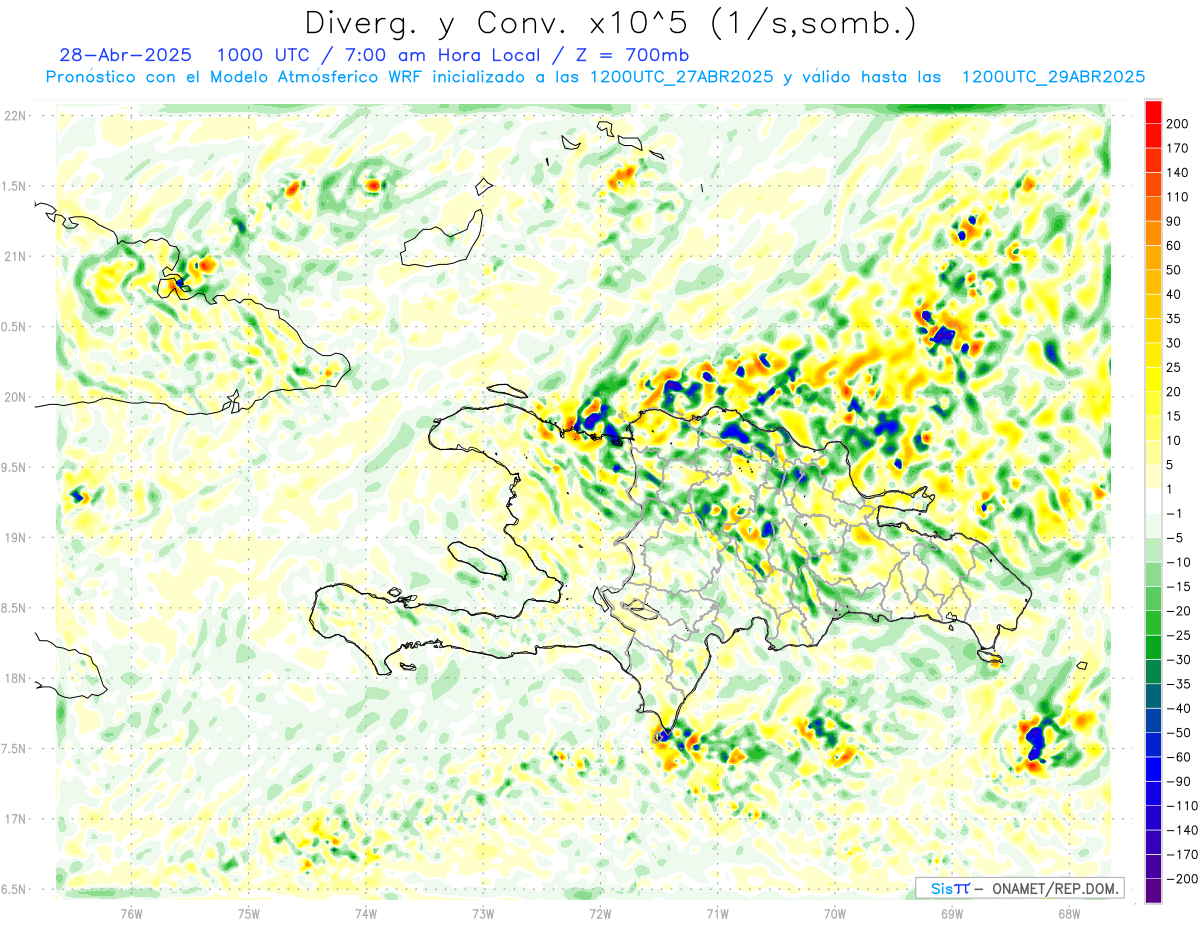1200x927 pixels.
Task: Select the colorbar value -25
Action: click(1177, 635)
